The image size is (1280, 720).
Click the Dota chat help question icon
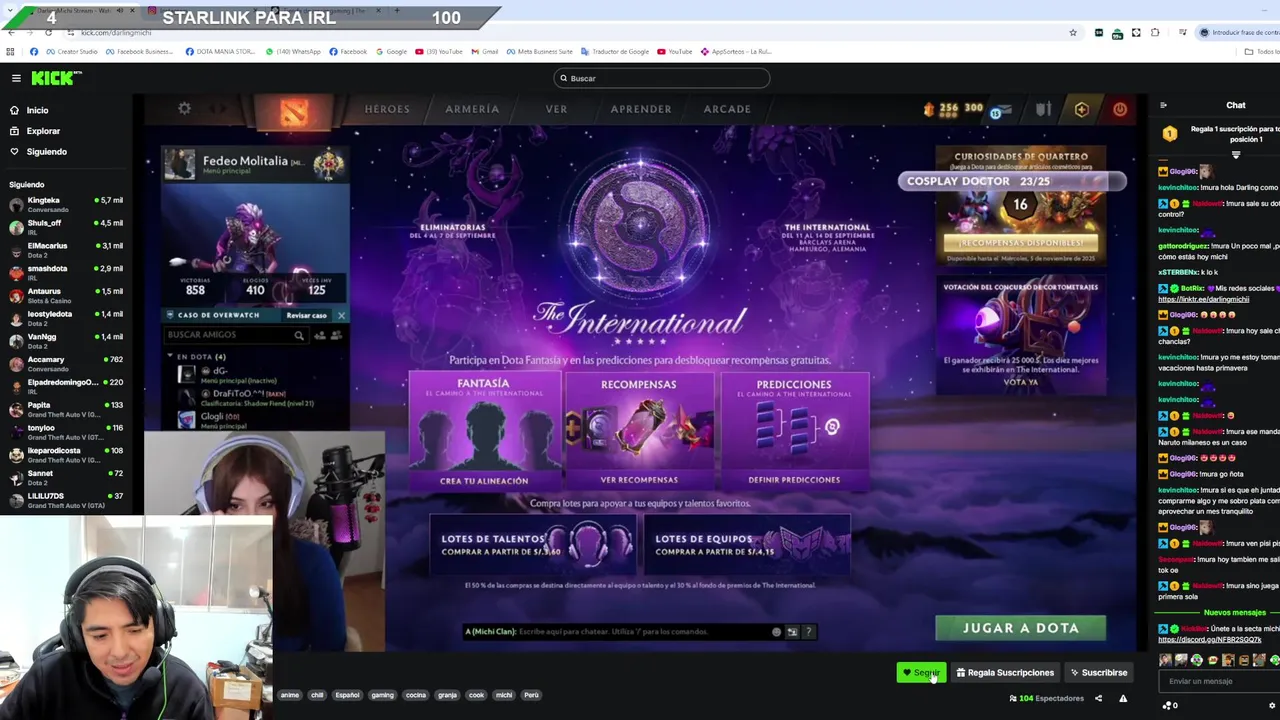tap(808, 631)
